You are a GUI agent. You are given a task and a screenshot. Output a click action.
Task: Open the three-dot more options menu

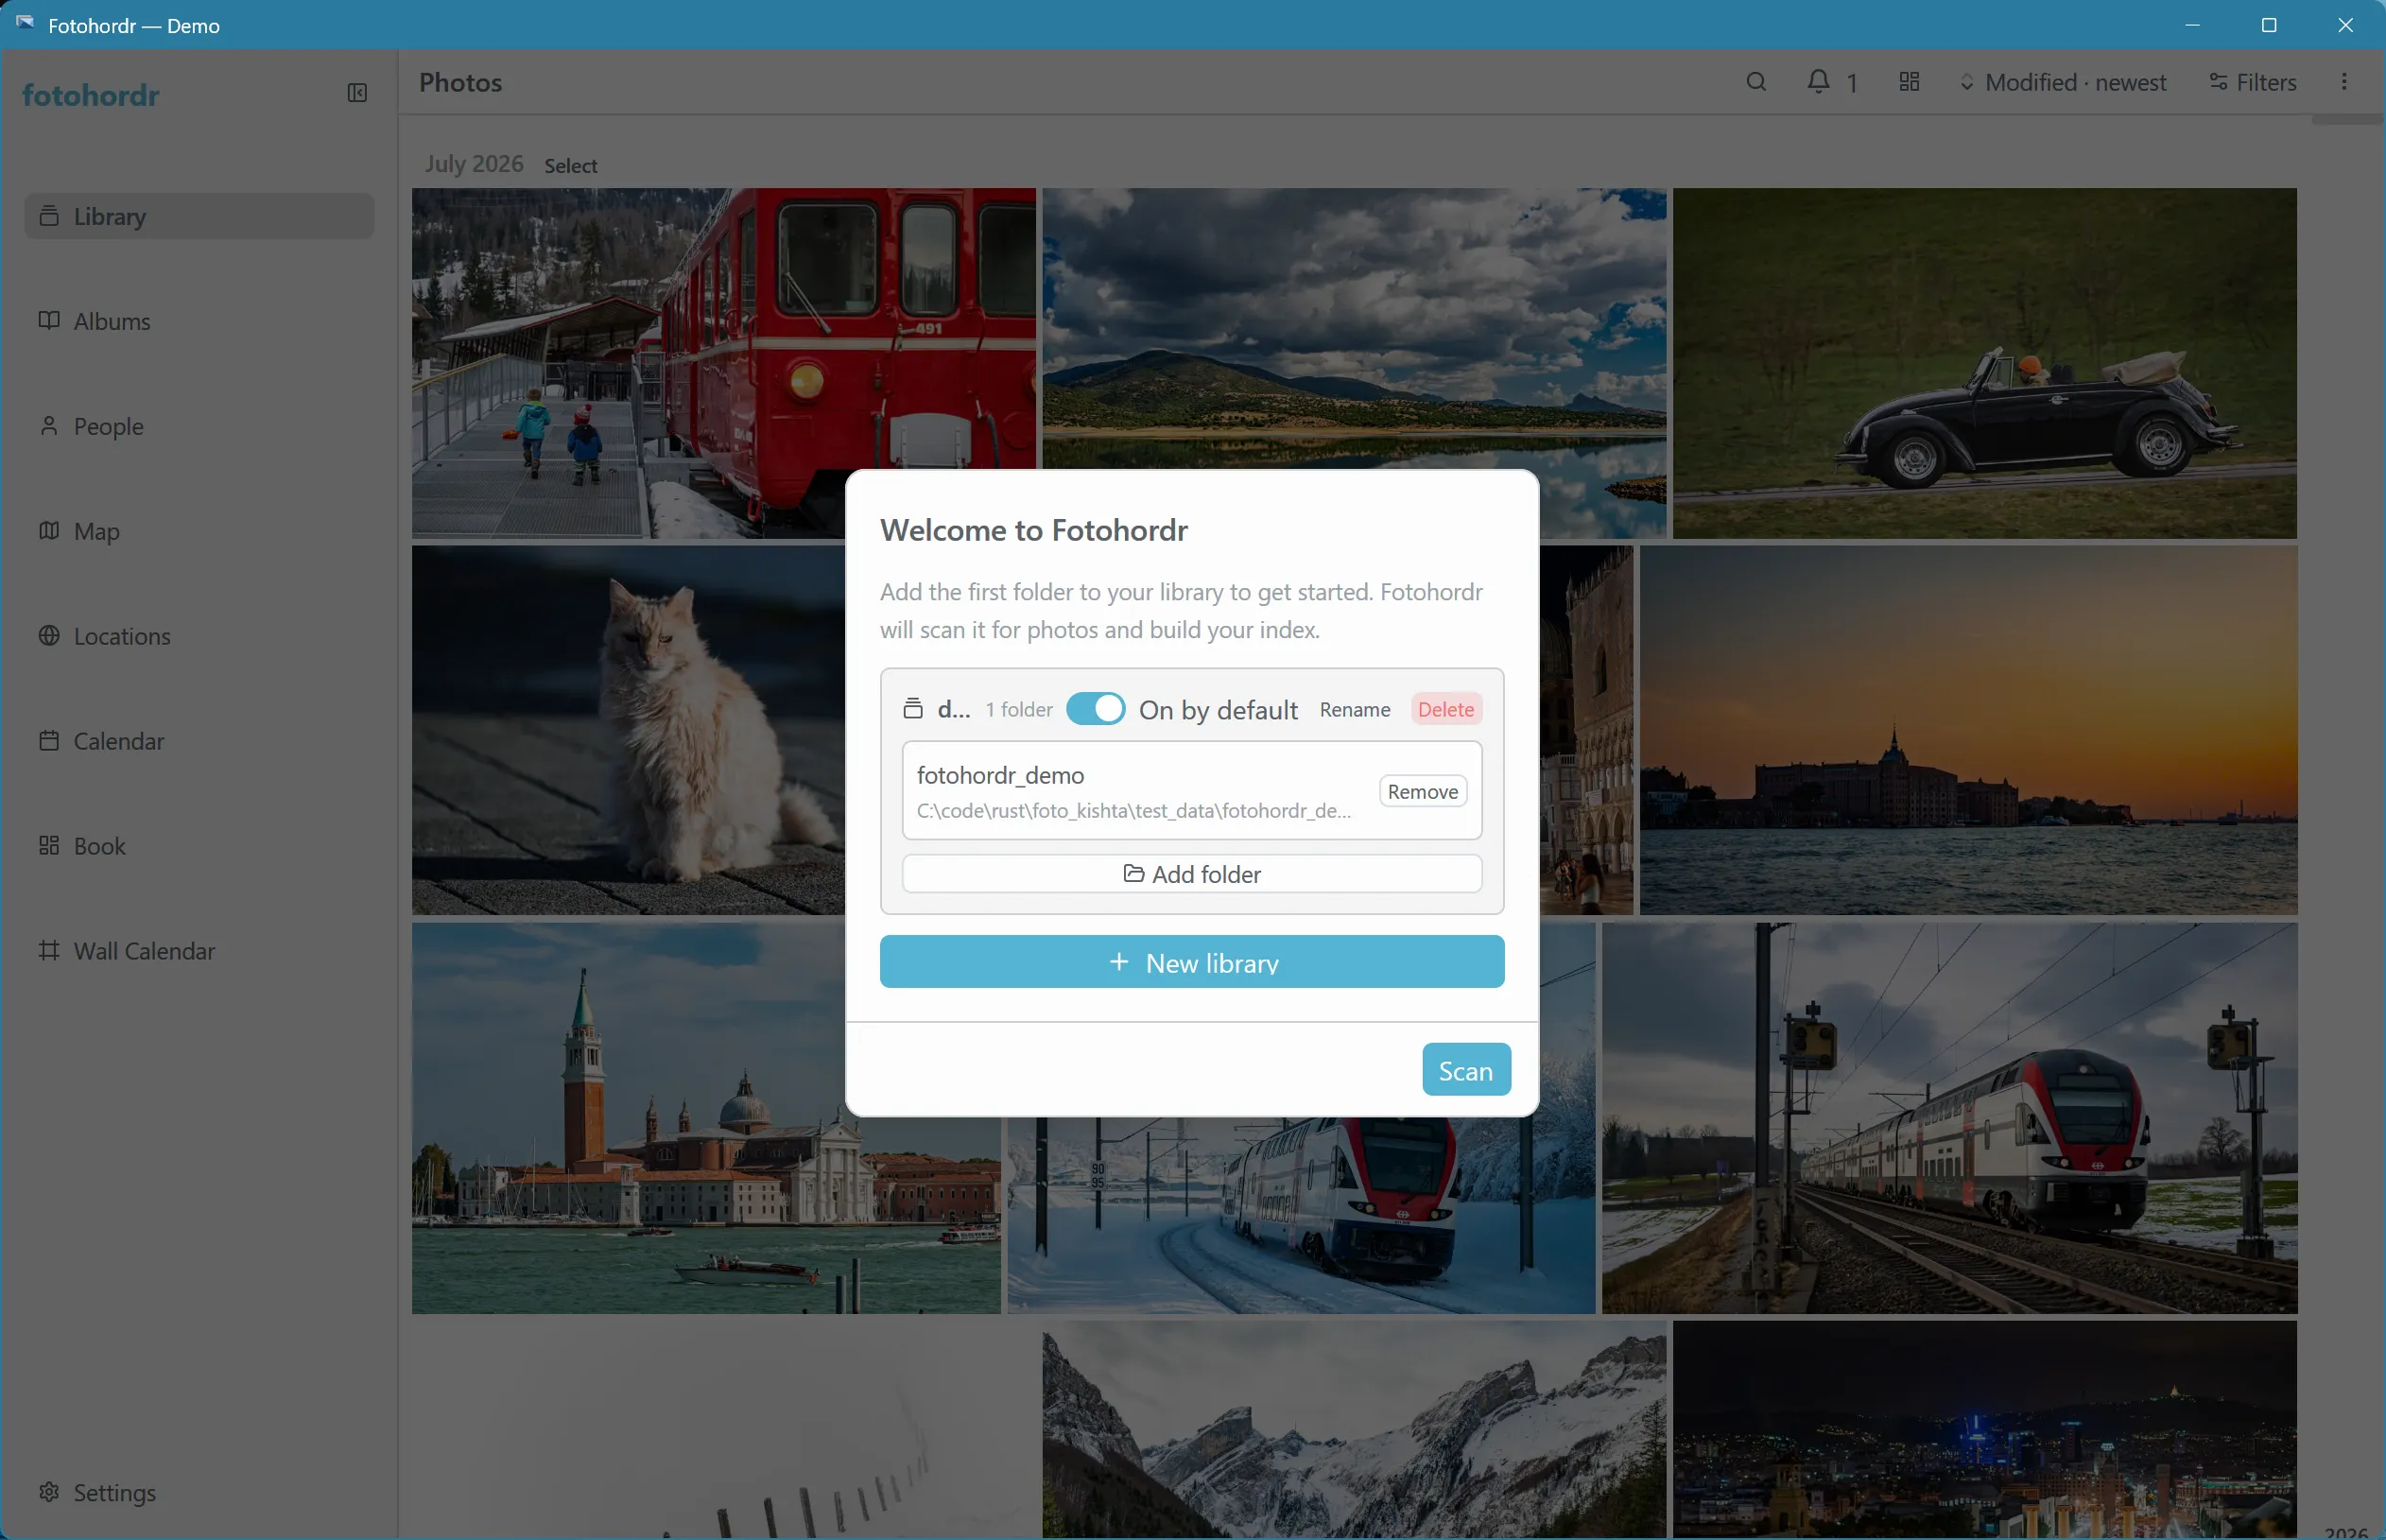tap(2344, 82)
